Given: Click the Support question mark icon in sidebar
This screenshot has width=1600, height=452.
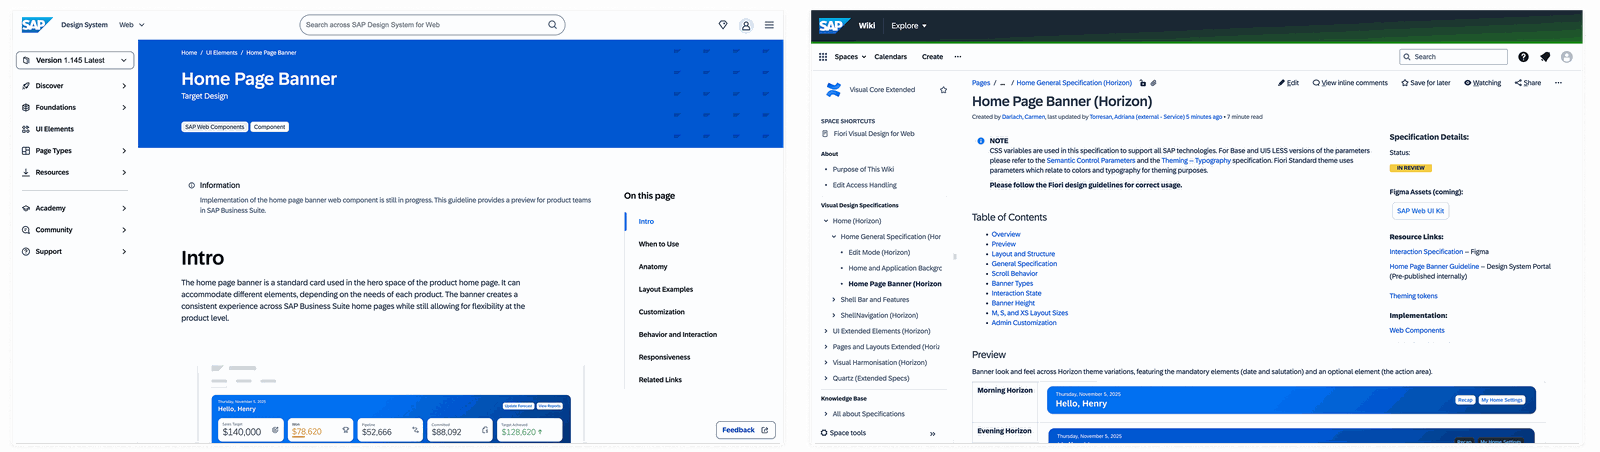Looking at the screenshot, I should [x=26, y=252].
